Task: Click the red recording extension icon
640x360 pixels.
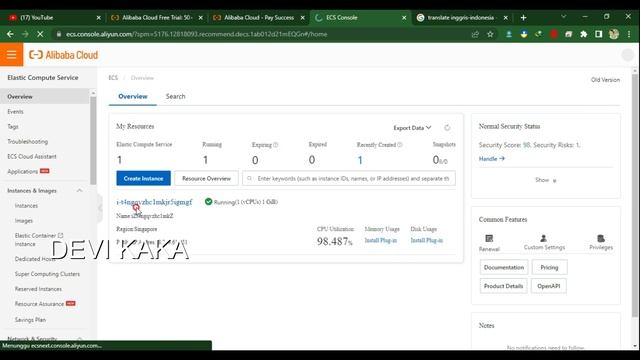Action: click(x=553, y=34)
